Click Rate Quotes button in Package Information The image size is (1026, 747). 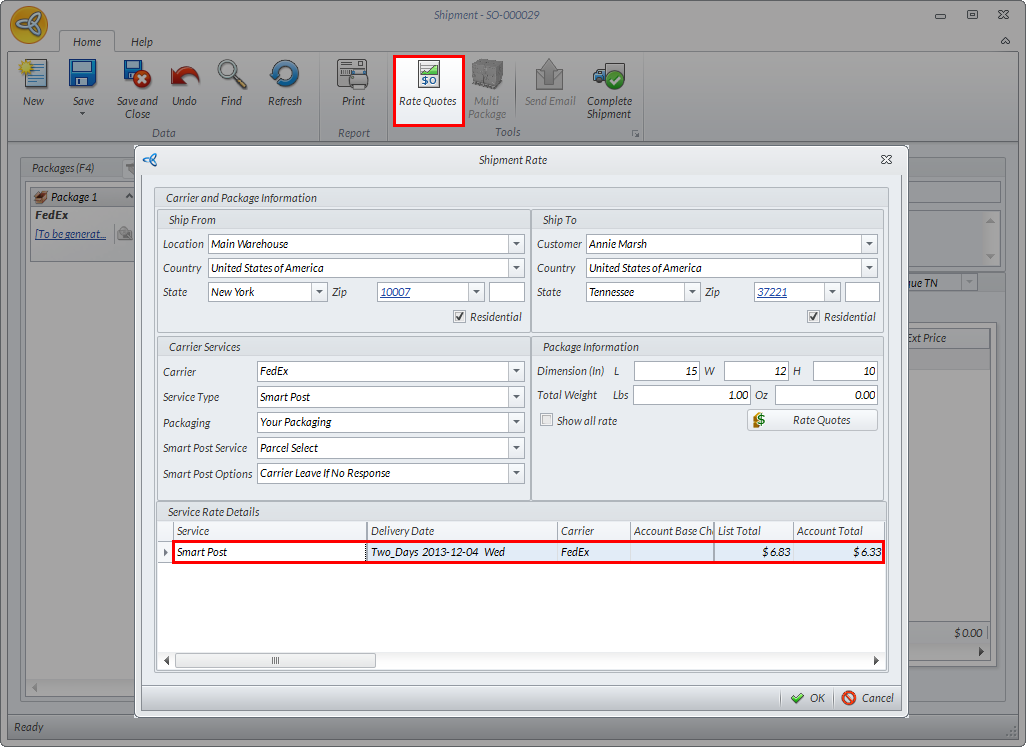click(812, 421)
